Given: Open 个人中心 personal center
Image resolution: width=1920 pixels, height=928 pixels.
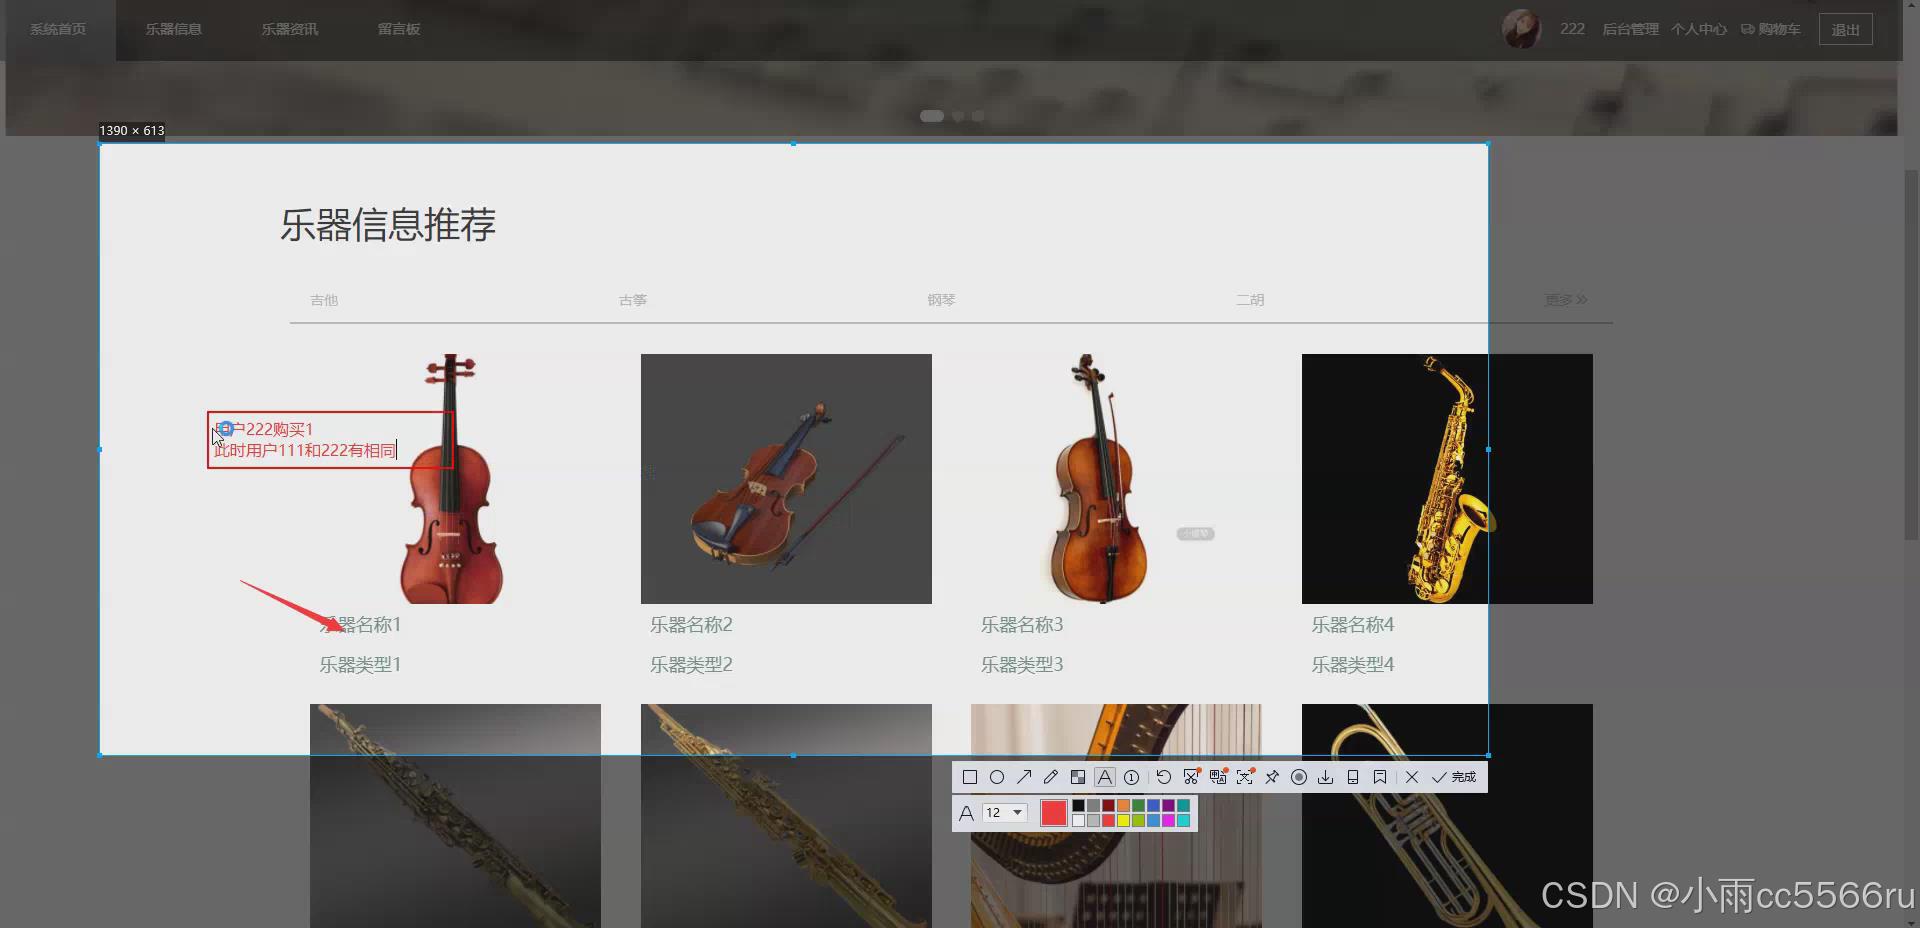Looking at the screenshot, I should (1699, 29).
